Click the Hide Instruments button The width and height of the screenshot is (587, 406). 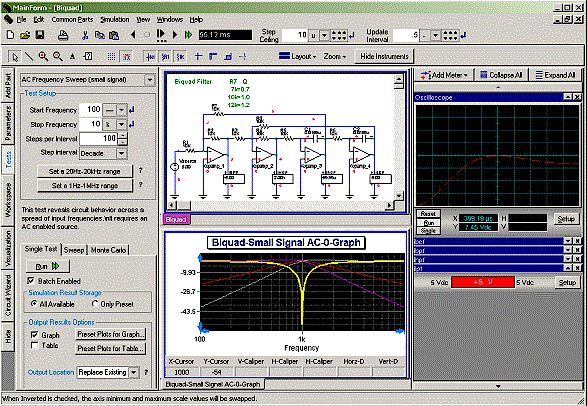(384, 57)
